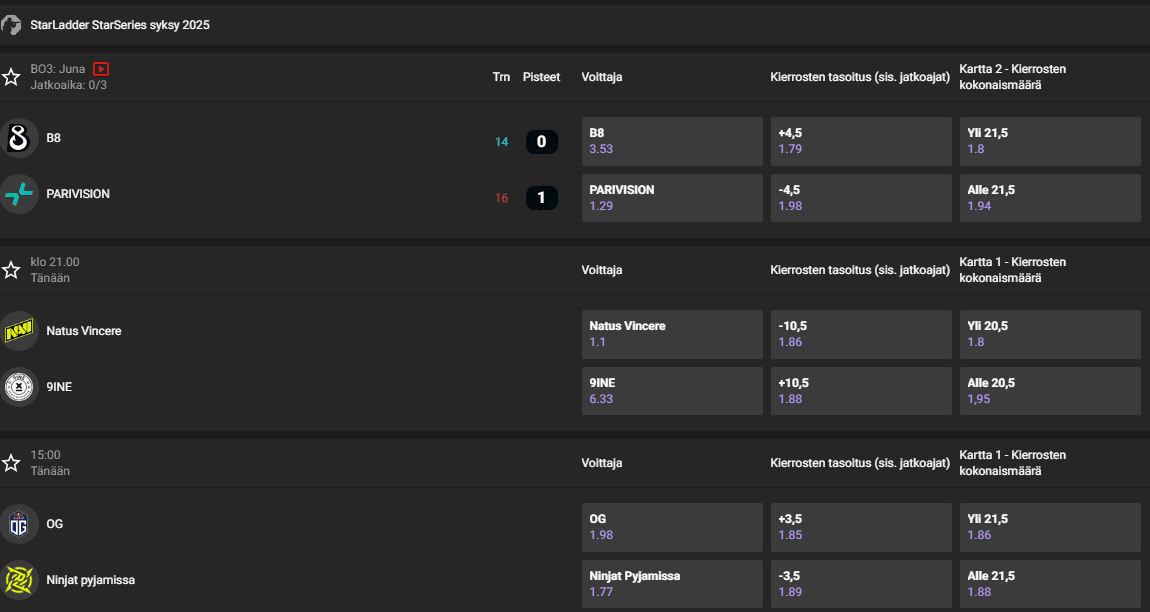1150x612 pixels.
Task: Click the '15:00' start time
Action: pos(45,455)
